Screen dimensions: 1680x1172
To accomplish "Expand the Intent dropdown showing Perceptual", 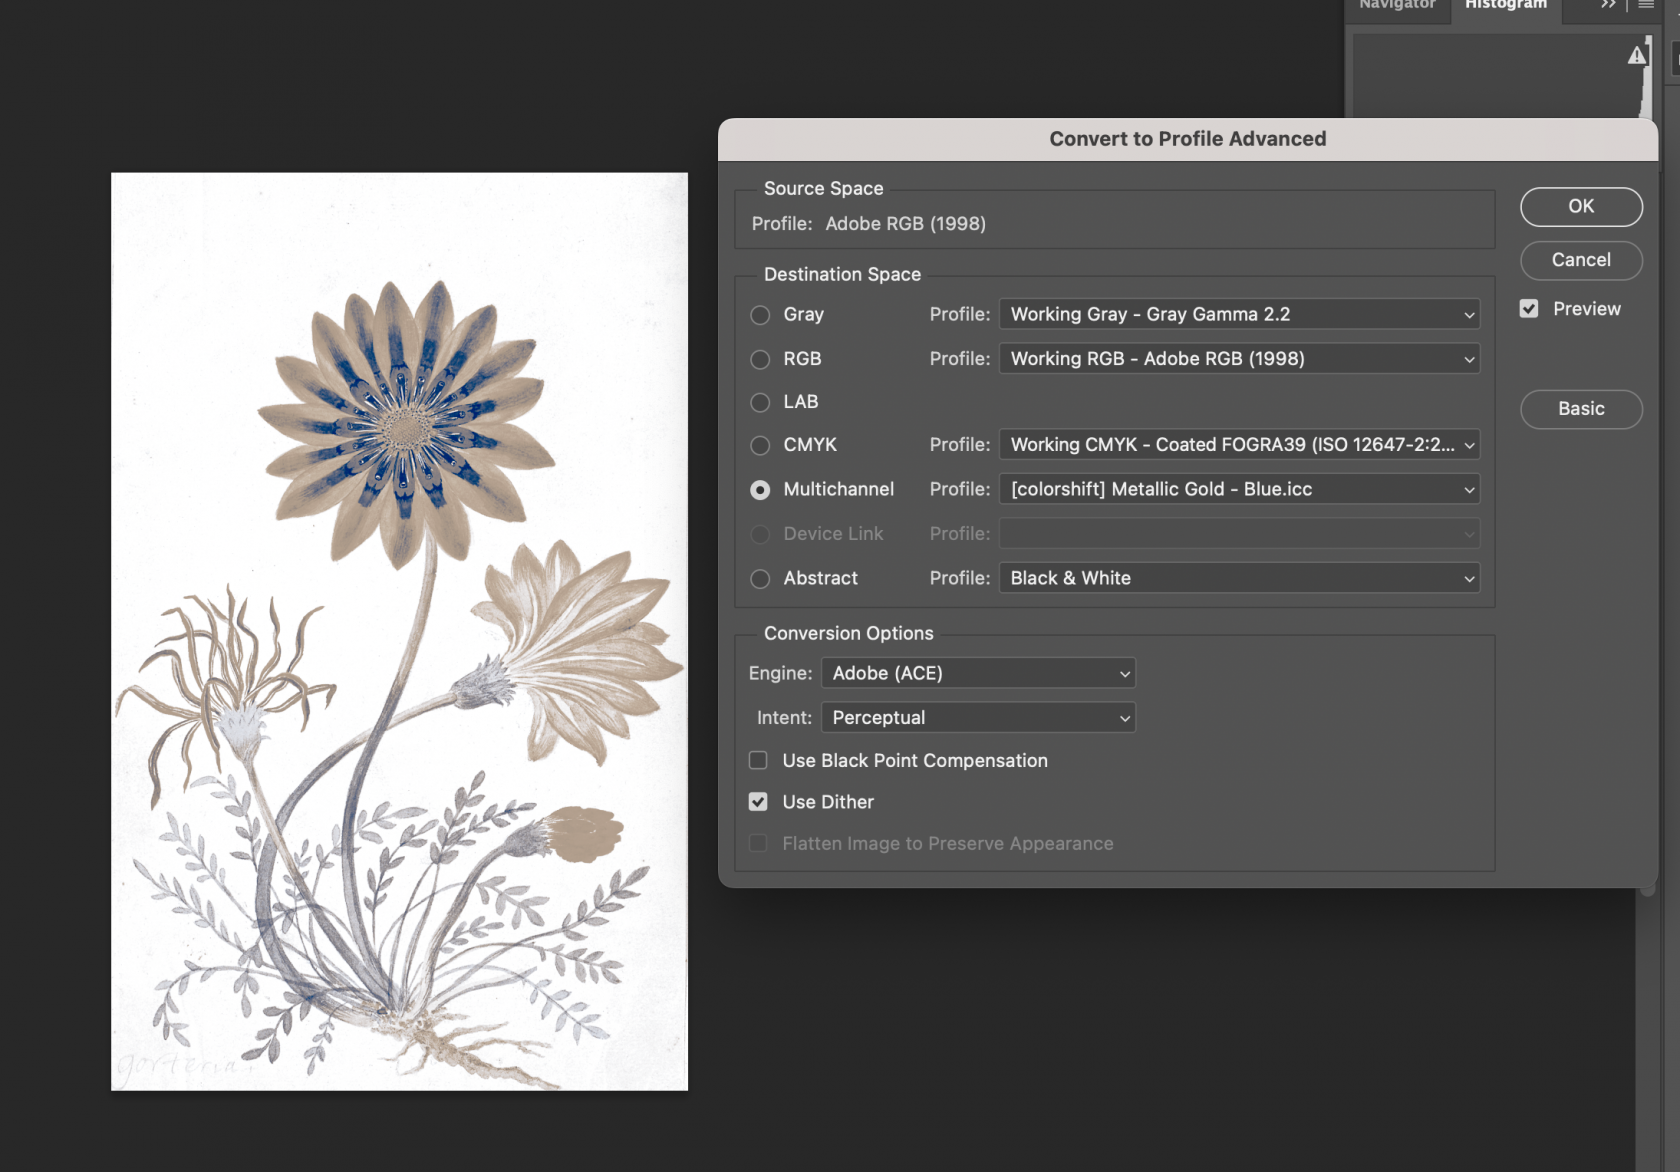I will [977, 718].
